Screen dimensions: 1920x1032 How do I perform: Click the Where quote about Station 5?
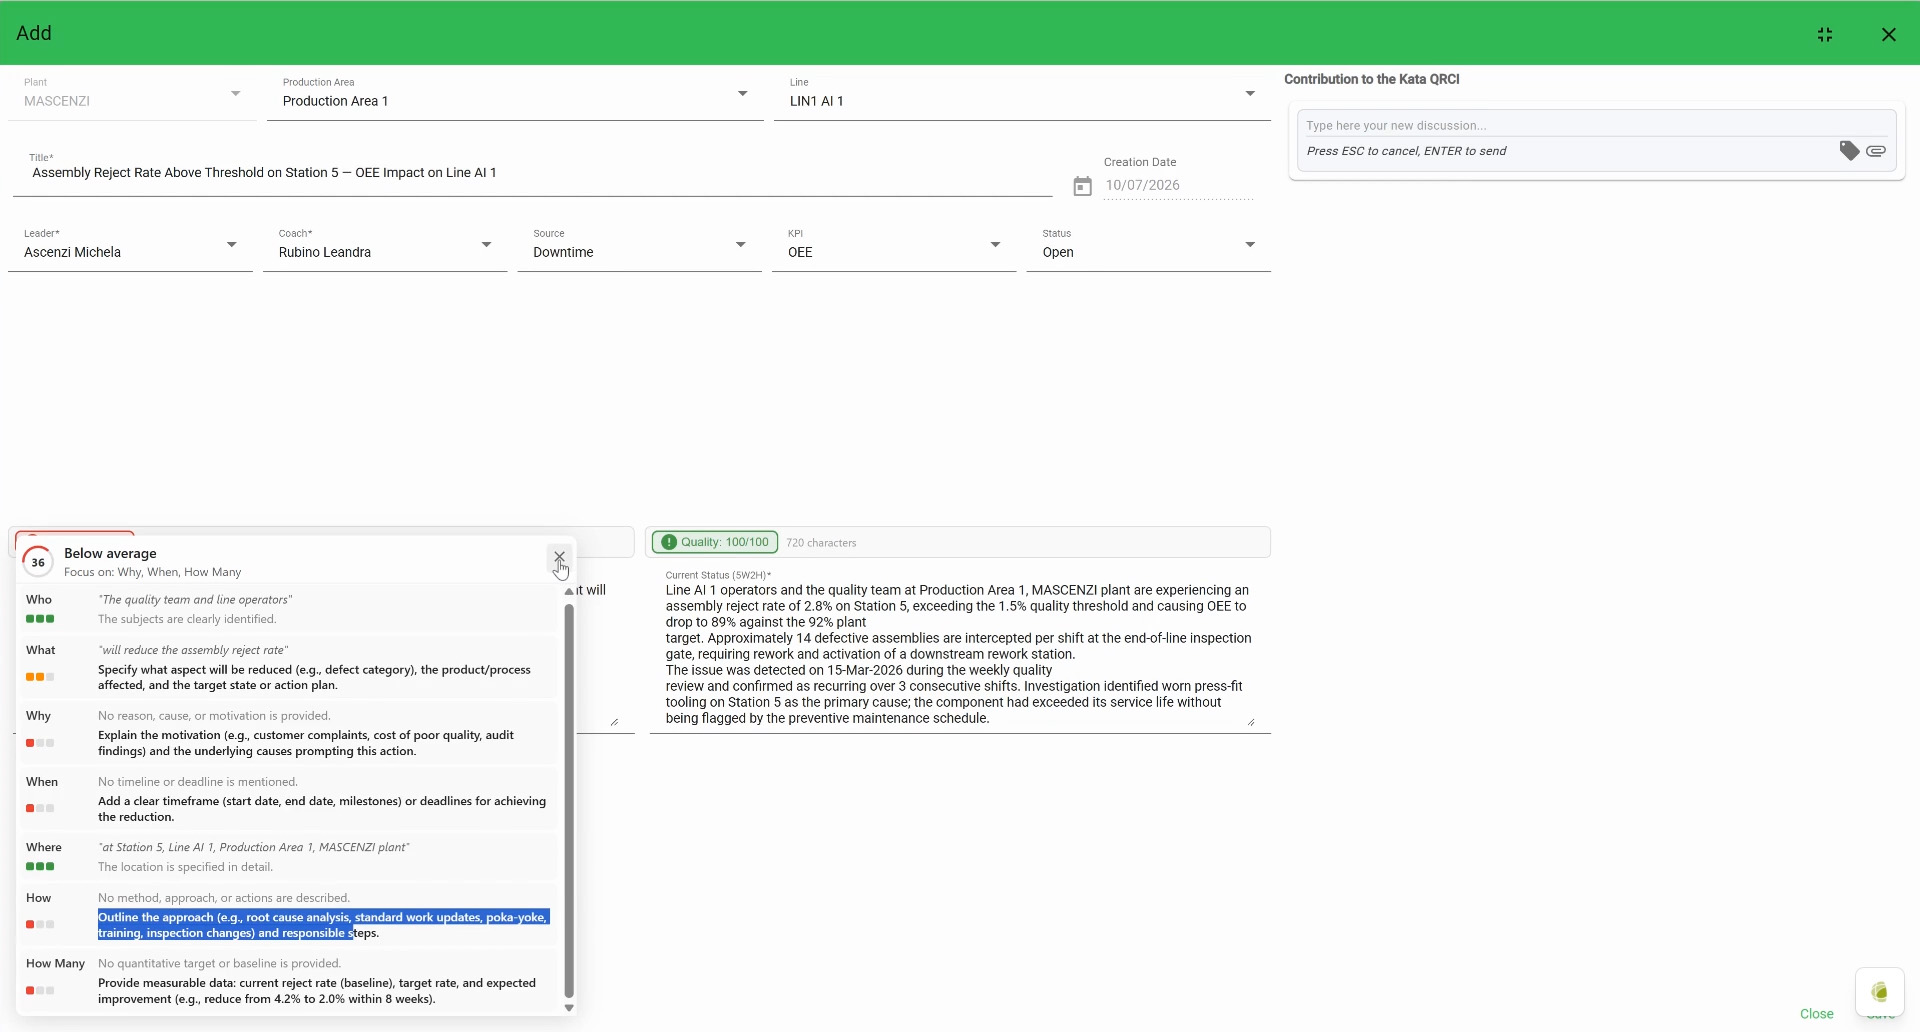point(254,847)
